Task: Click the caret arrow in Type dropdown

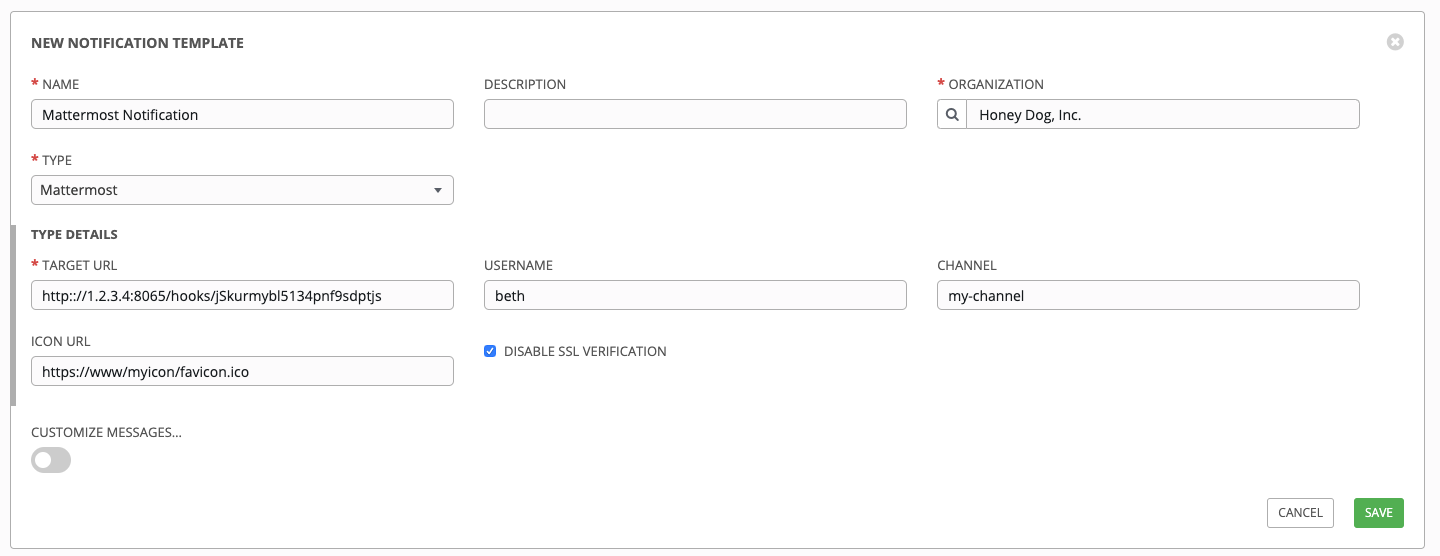Action: [x=437, y=190]
